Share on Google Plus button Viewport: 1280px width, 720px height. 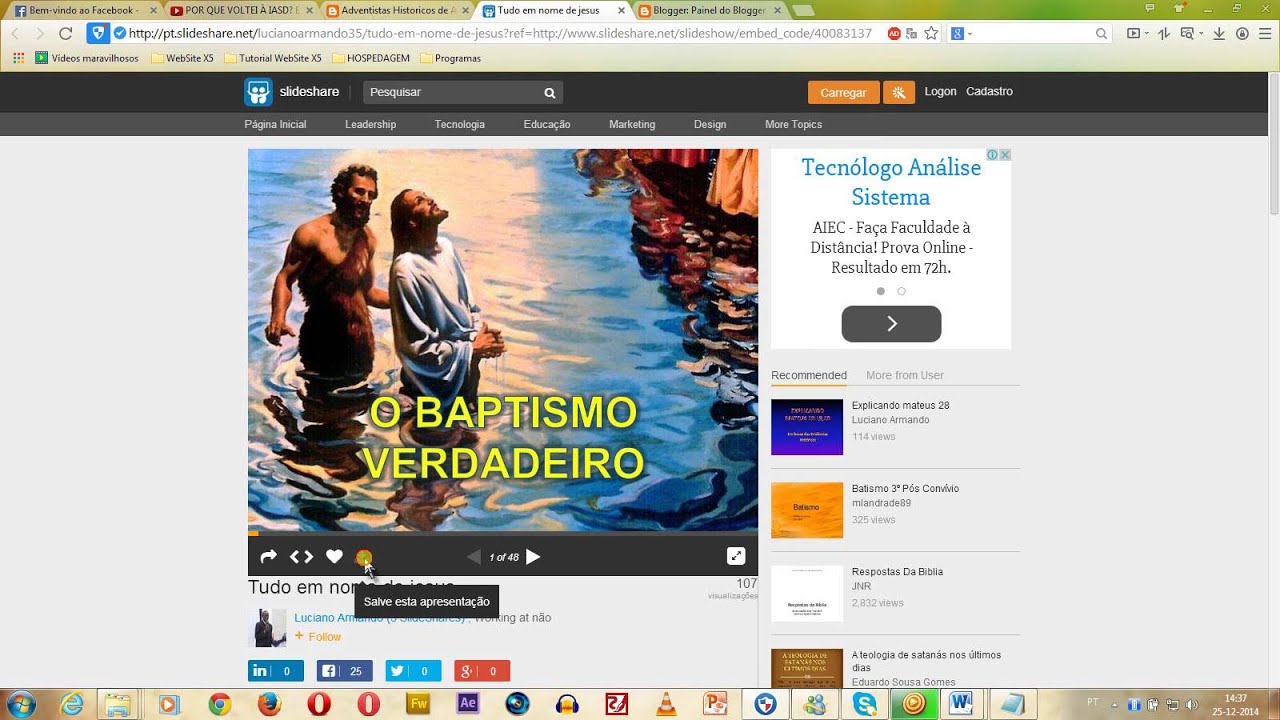pyautogui.click(x=482, y=671)
